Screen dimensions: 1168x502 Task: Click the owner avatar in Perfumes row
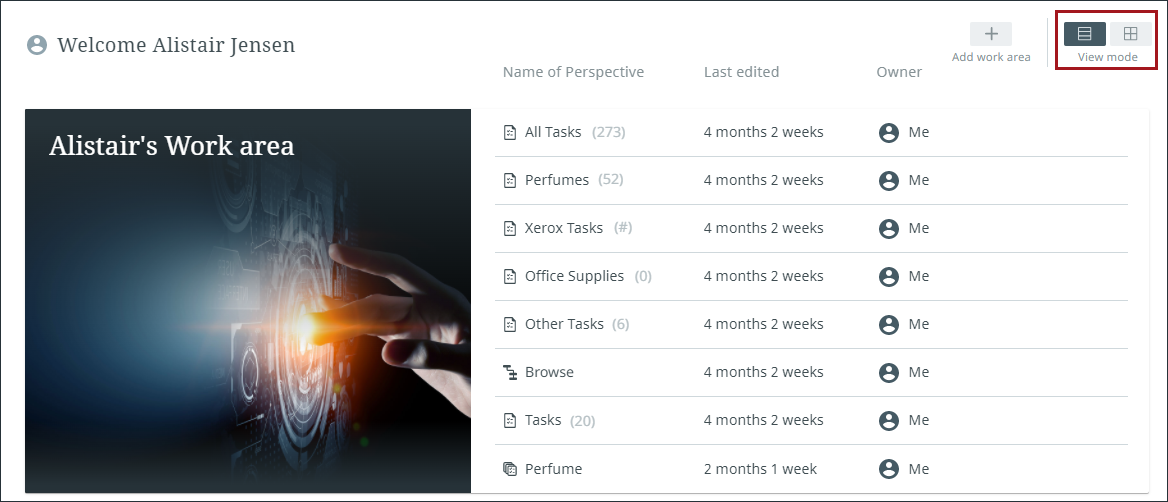[888, 180]
